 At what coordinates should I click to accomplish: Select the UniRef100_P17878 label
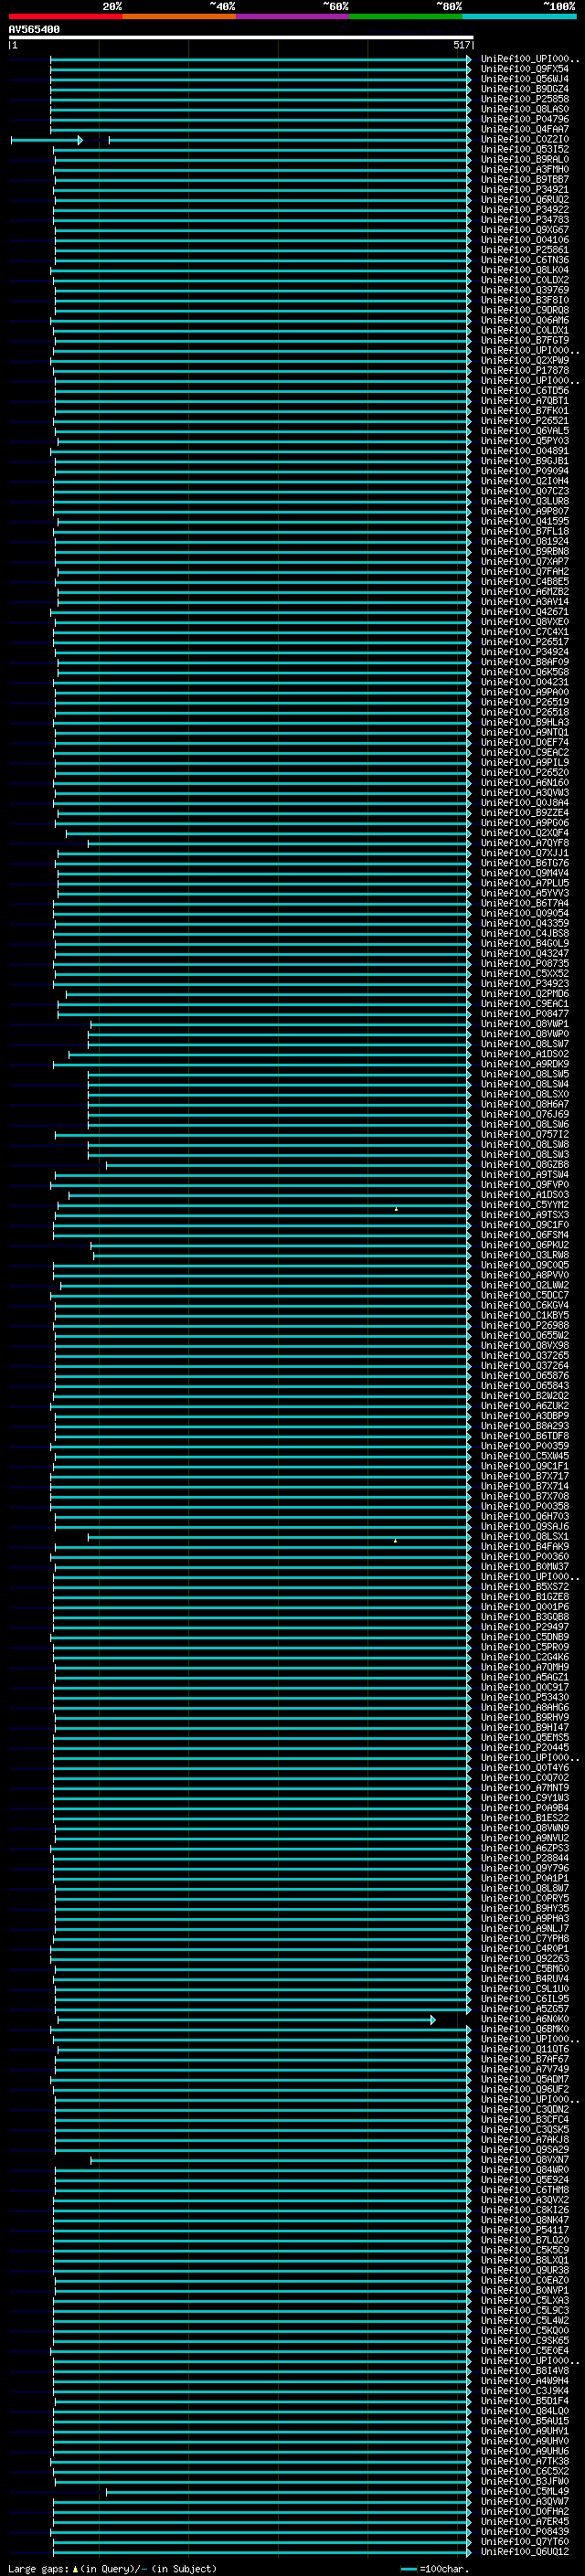pos(524,371)
